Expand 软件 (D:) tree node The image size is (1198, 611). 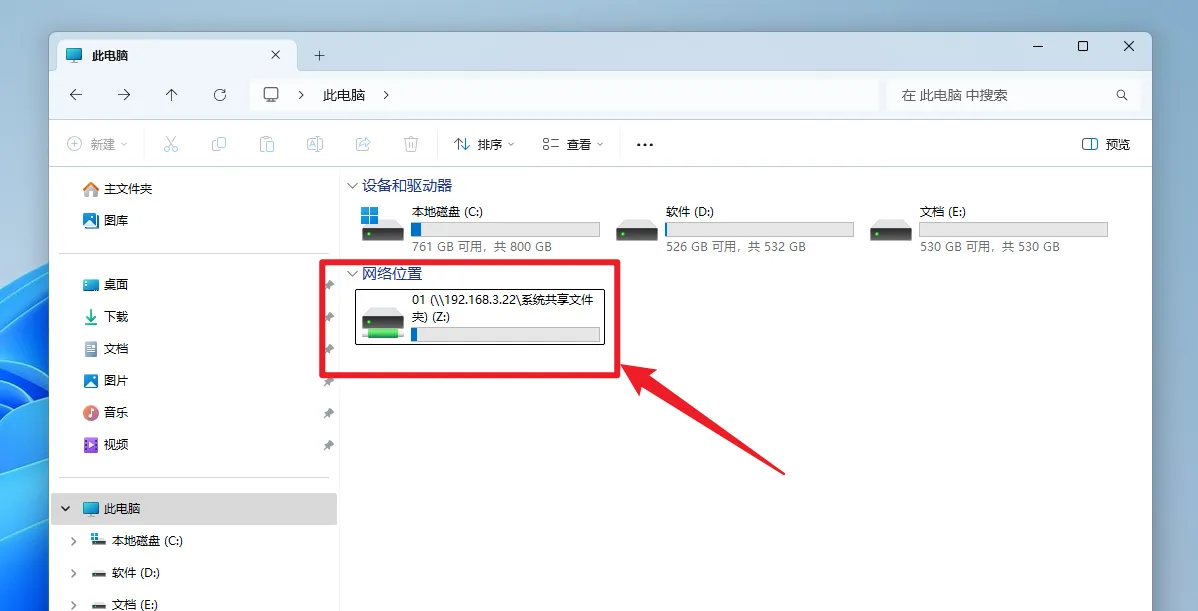[x=73, y=573]
